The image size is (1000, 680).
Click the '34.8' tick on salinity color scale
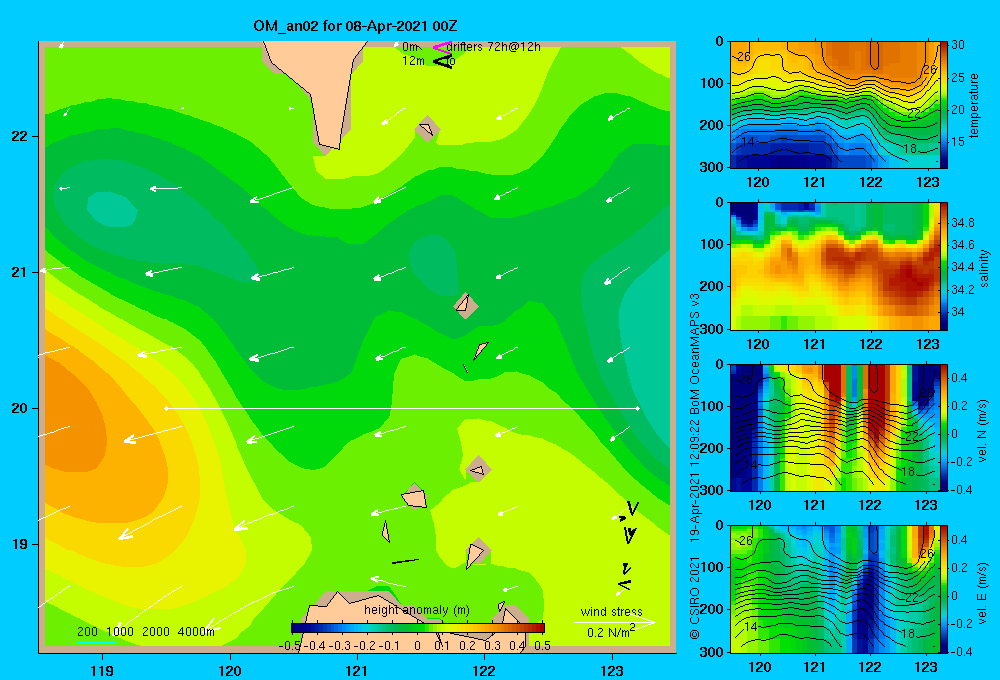(x=962, y=223)
